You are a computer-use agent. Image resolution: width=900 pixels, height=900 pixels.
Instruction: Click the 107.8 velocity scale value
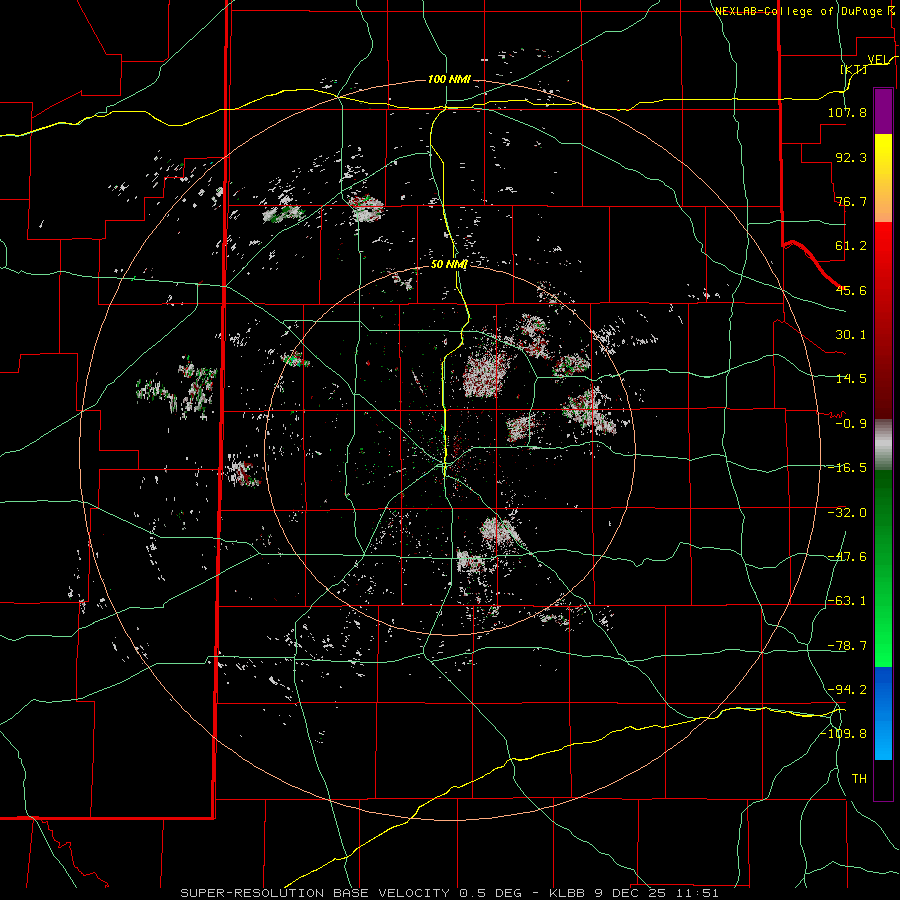coord(847,112)
